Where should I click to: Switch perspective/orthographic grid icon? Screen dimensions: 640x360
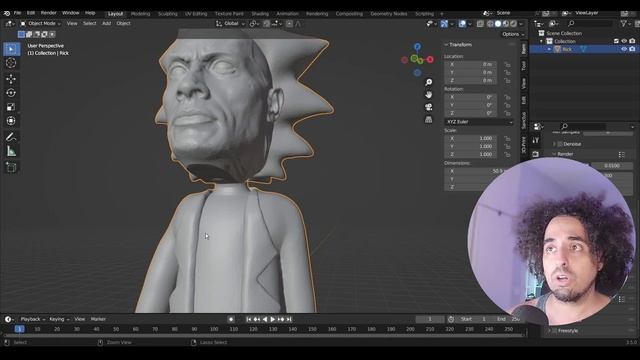(429, 120)
